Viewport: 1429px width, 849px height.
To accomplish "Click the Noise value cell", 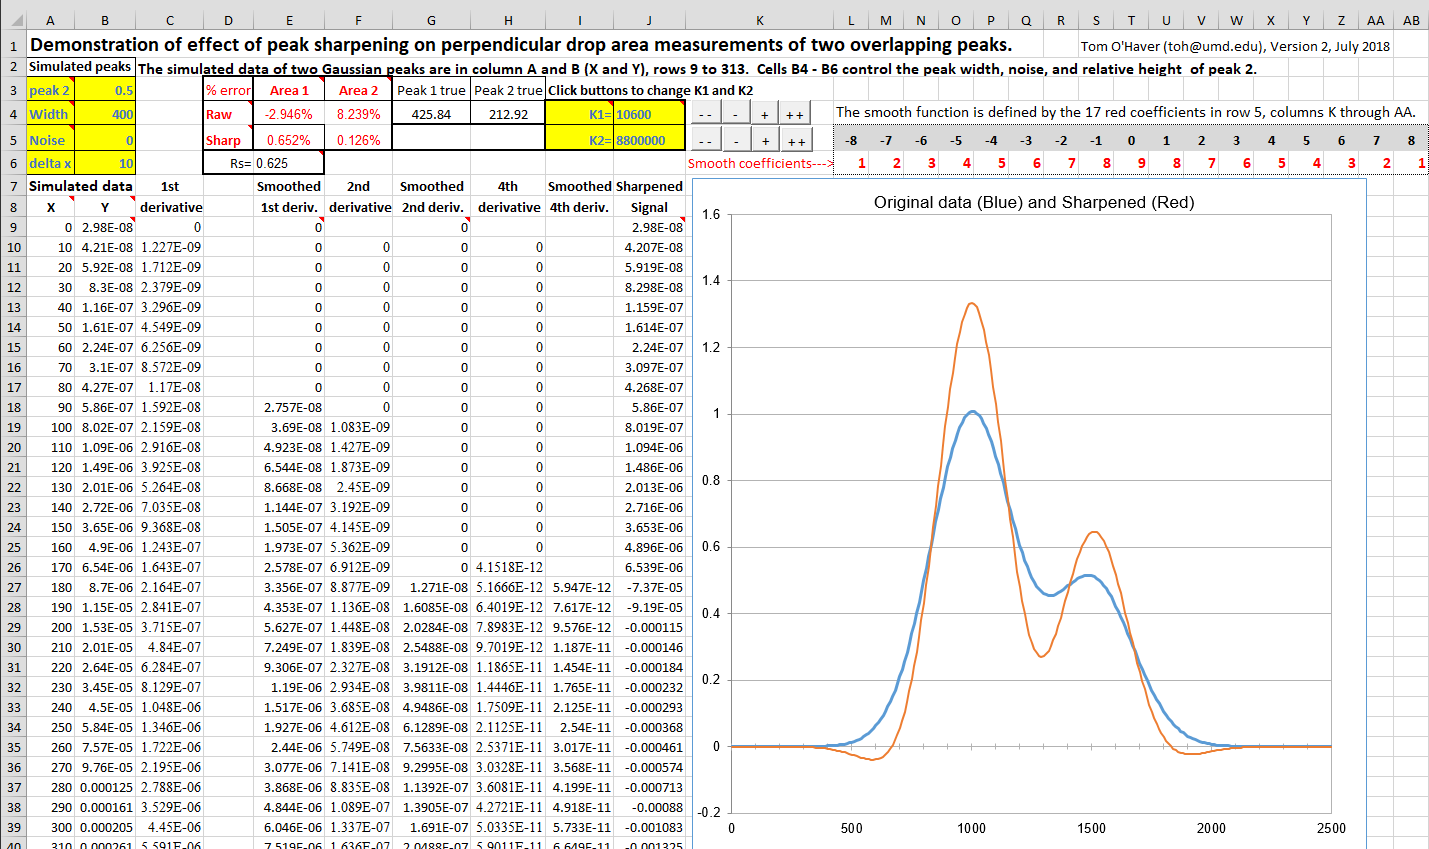I will point(105,140).
